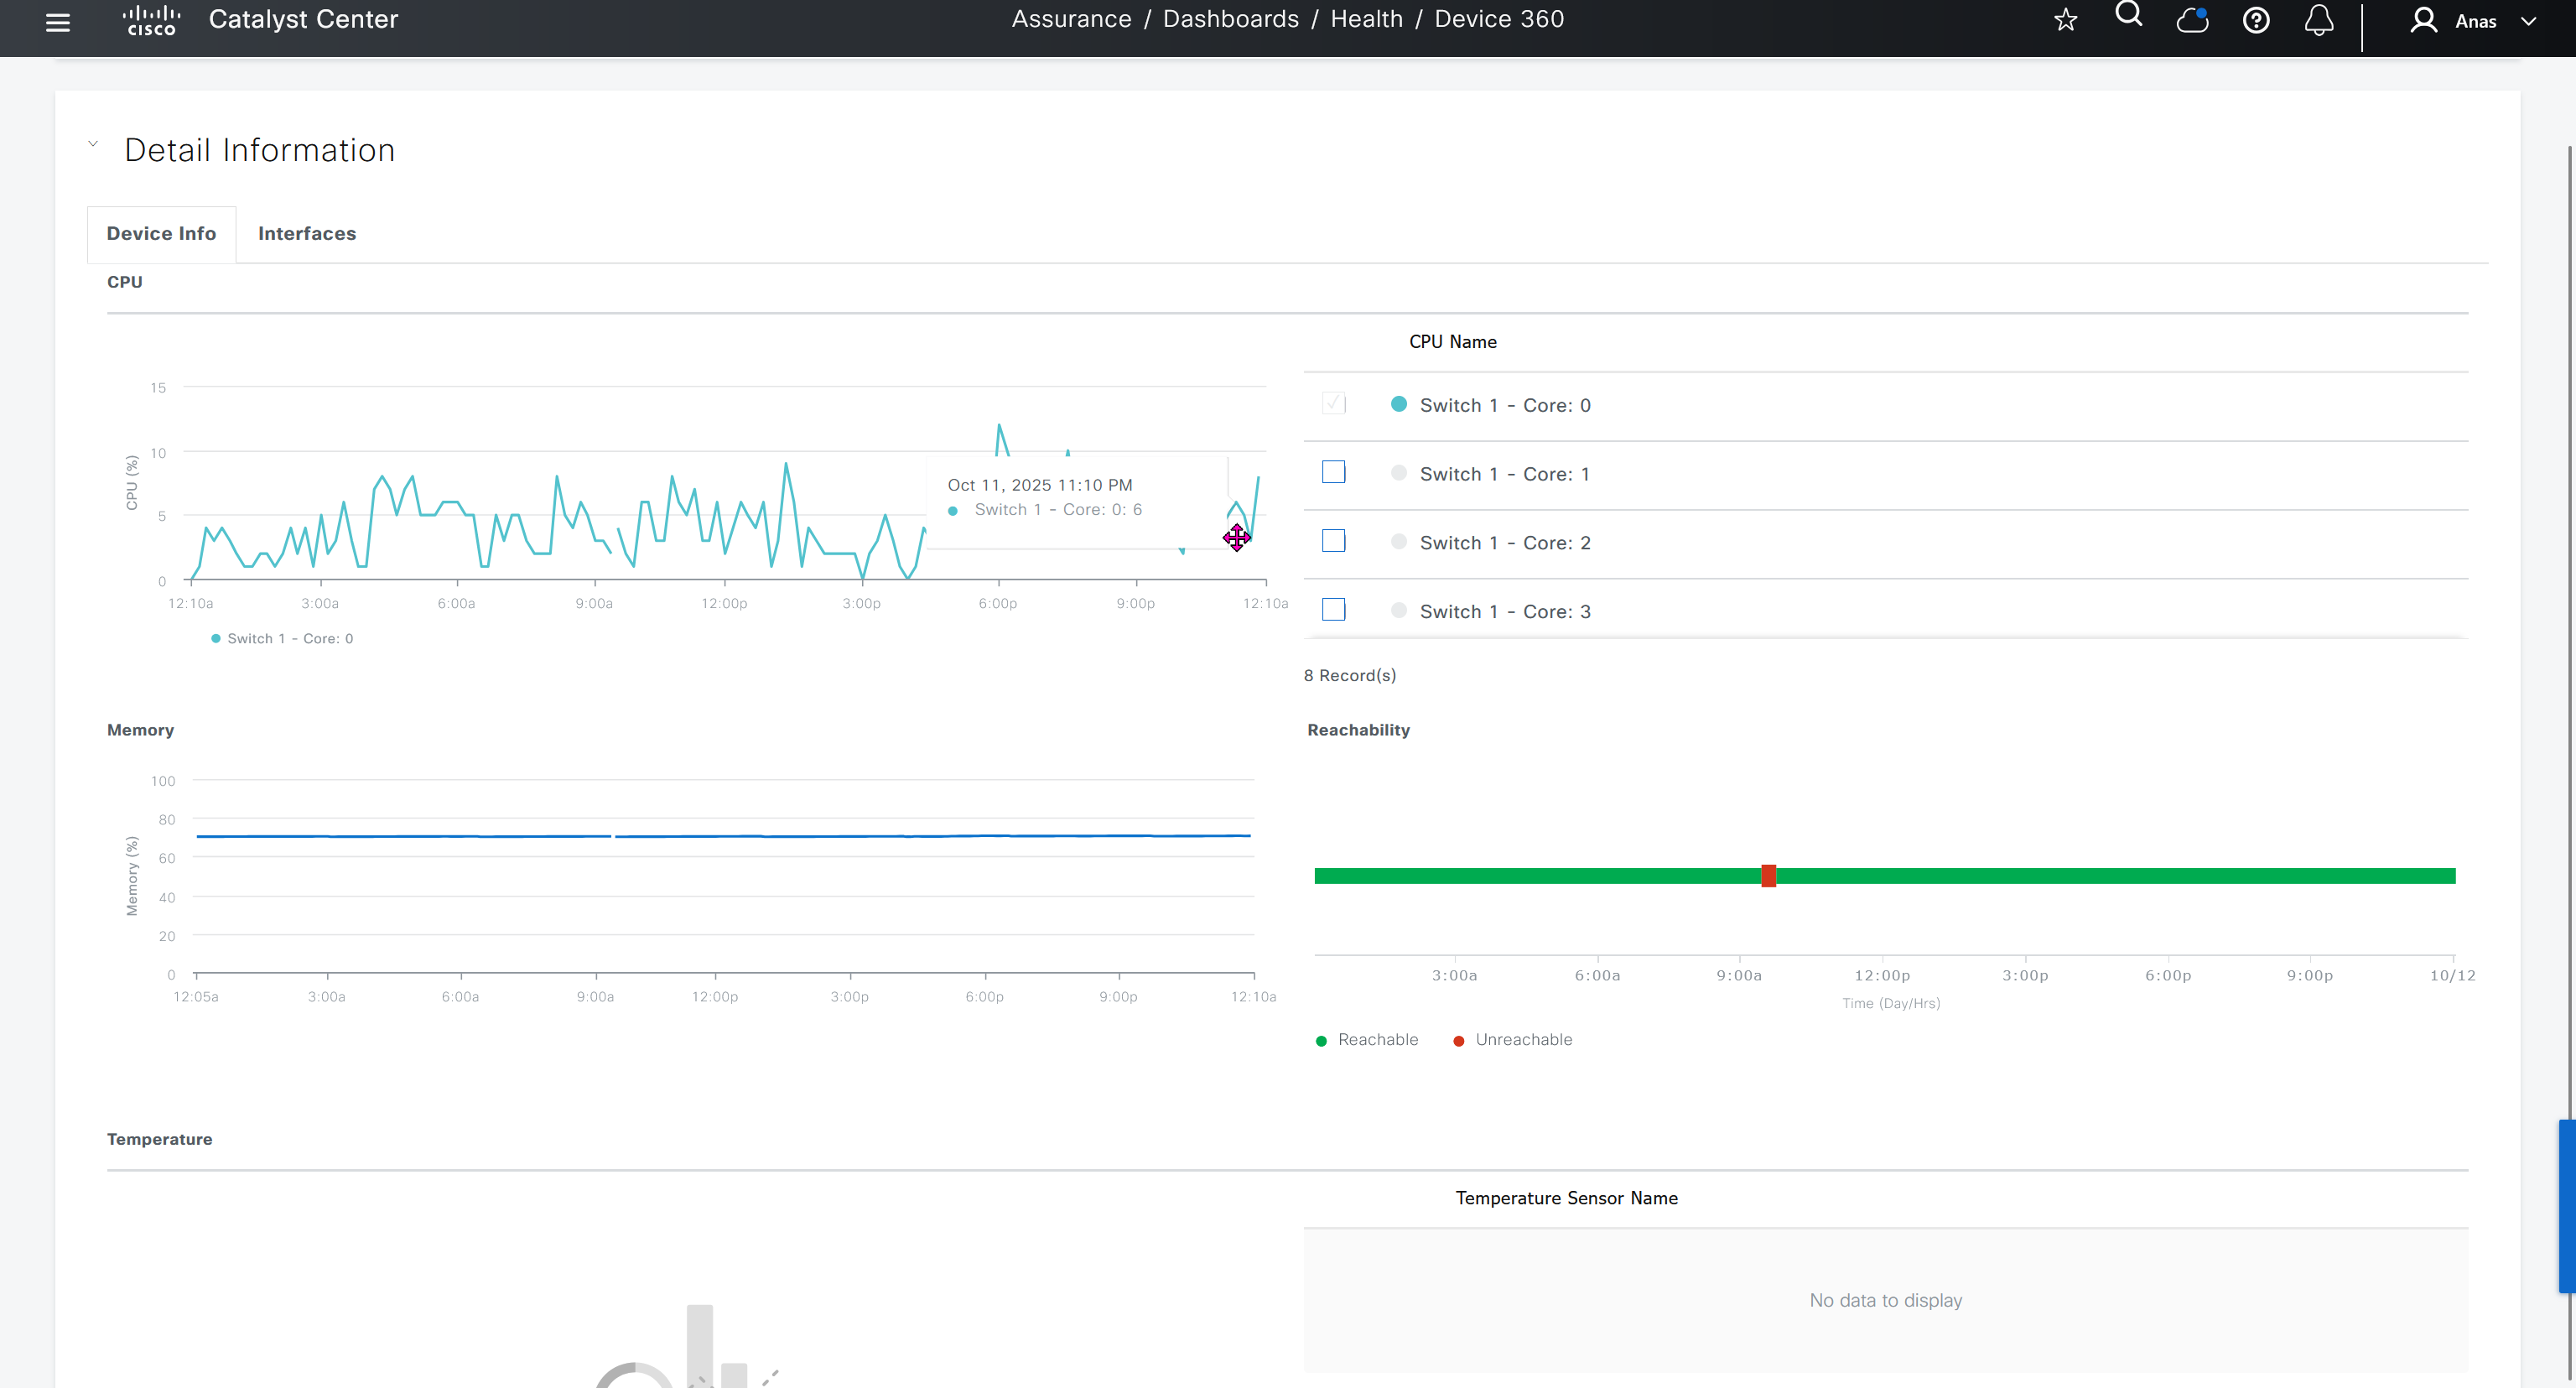
Task: Switch to the Interfaces tab
Action: pyautogui.click(x=307, y=233)
